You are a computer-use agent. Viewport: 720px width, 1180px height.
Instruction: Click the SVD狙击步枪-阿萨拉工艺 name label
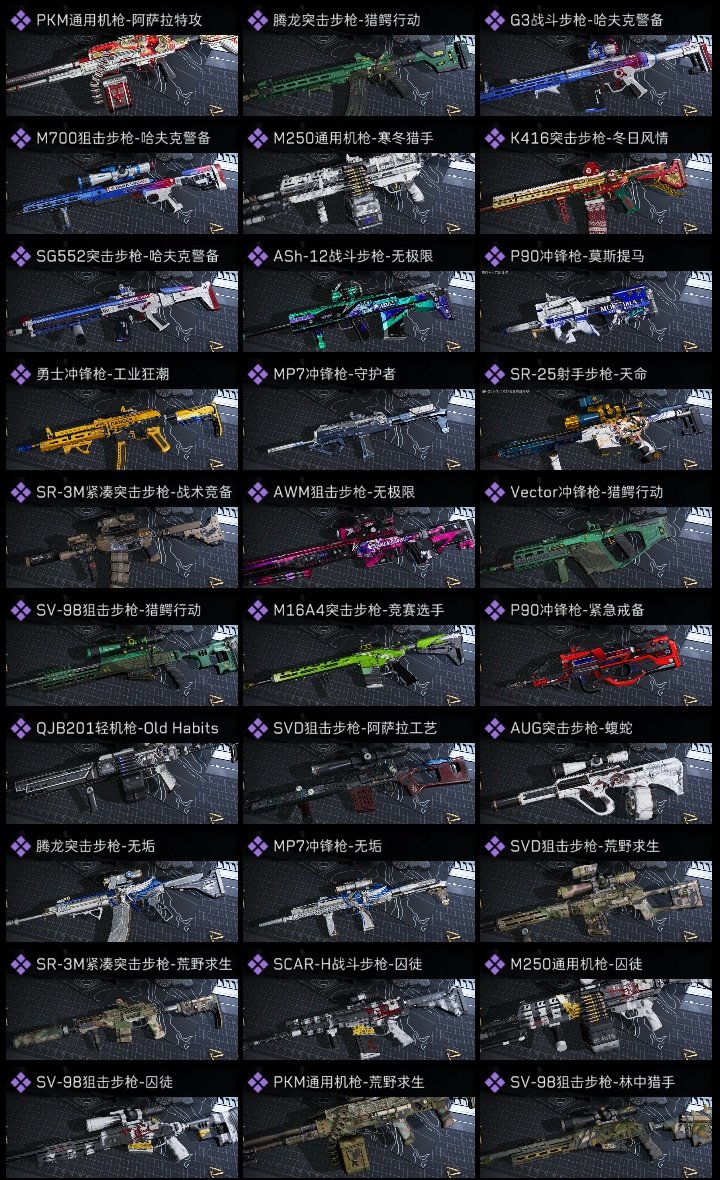pyautogui.click(x=353, y=728)
